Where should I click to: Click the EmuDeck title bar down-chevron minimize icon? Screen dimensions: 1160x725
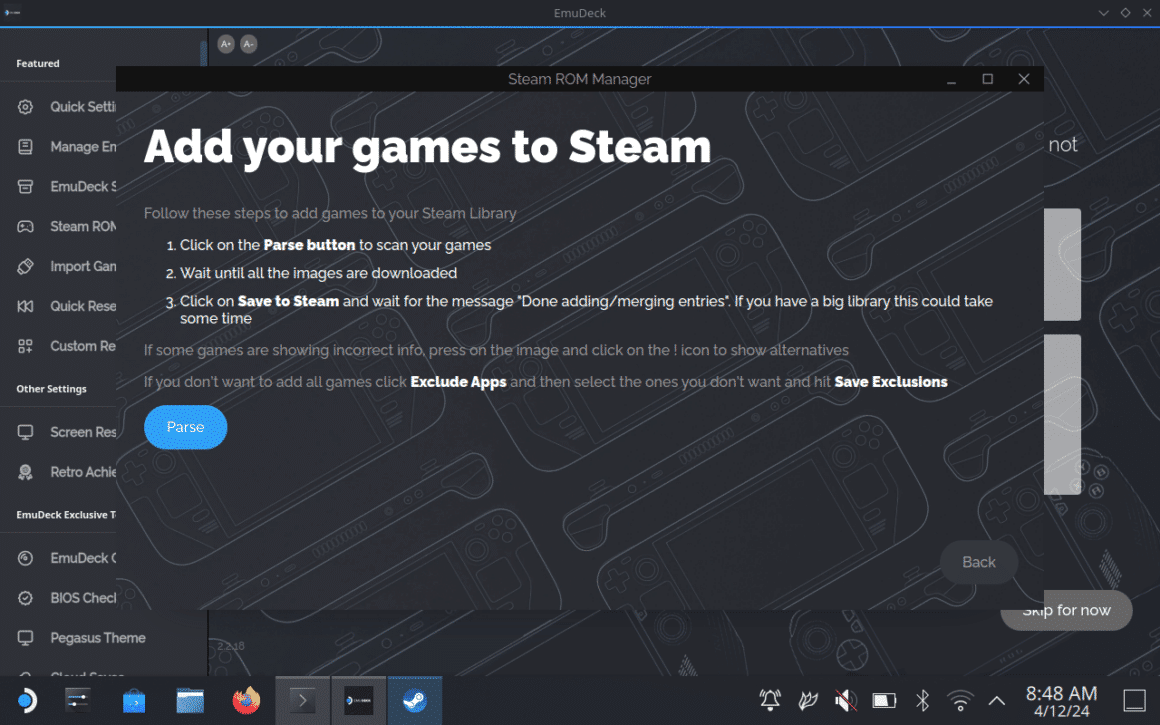[1103, 13]
